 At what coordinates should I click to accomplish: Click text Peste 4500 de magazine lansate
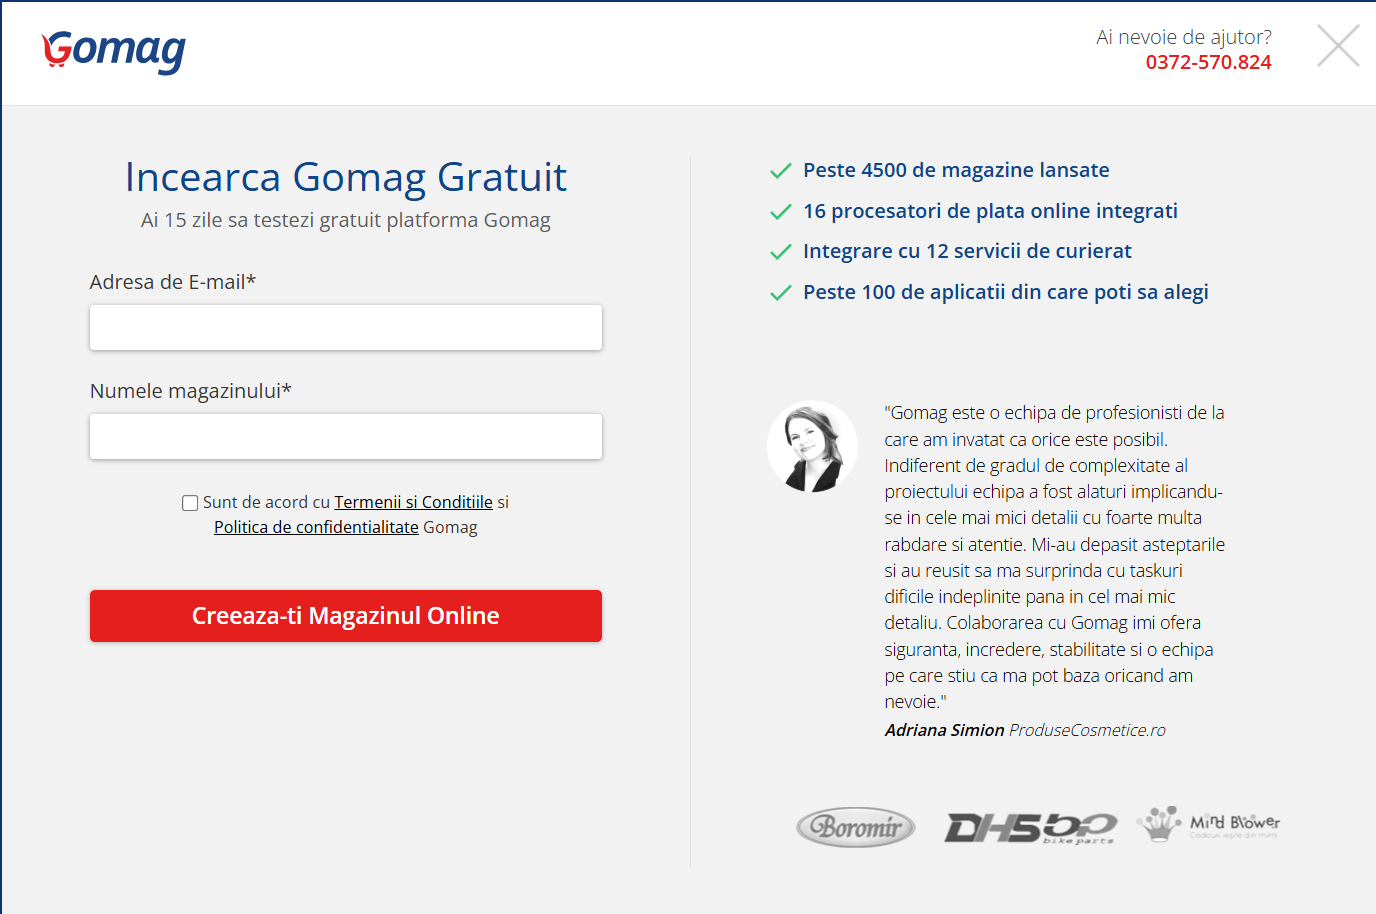(x=956, y=170)
